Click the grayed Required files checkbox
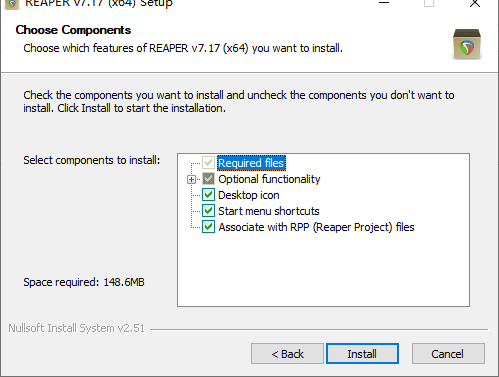Viewport: 499px width, 377px height. 208,163
